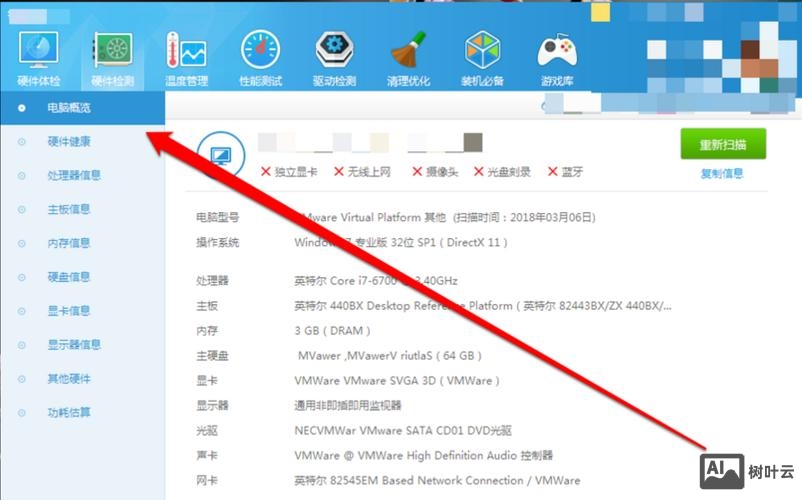Select the 硬件检测 hardware detection icon
The width and height of the screenshot is (802, 500).
(113, 58)
